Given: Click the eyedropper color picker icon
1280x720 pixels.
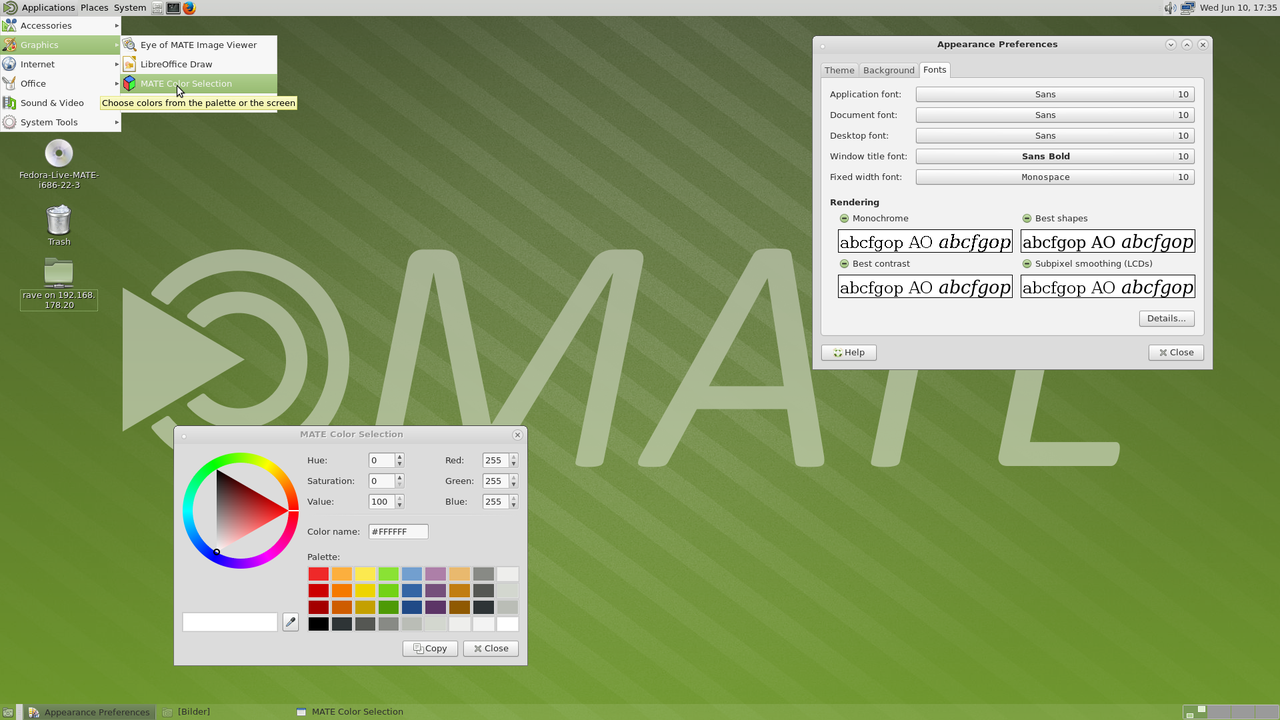Looking at the screenshot, I should [x=290, y=622].
